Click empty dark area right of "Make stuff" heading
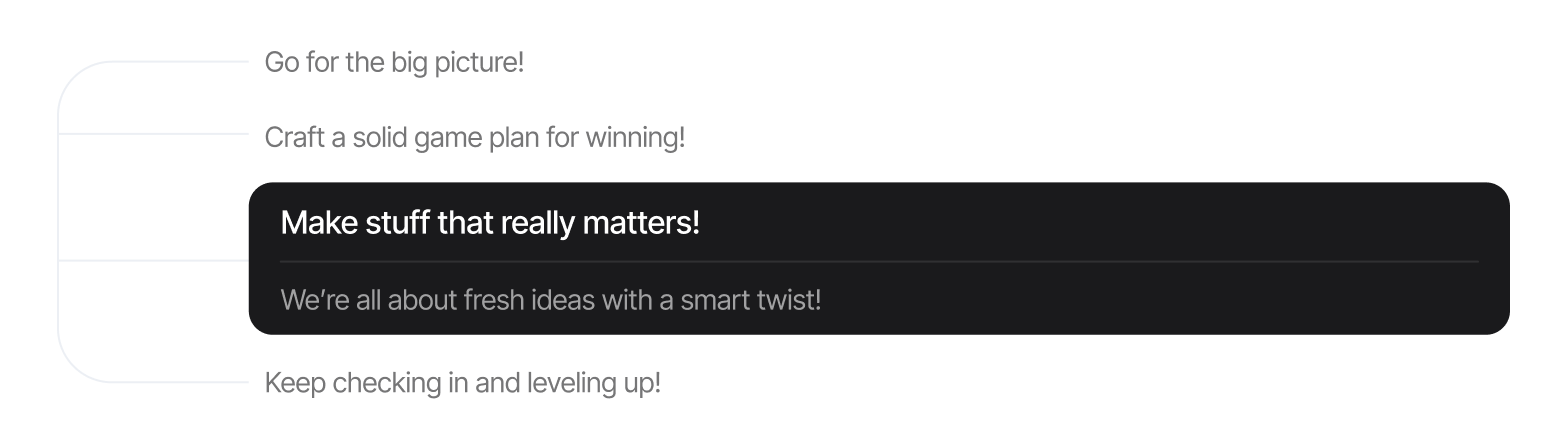This screenshot has width=1568, height=442. click(x=1100, y=223)
